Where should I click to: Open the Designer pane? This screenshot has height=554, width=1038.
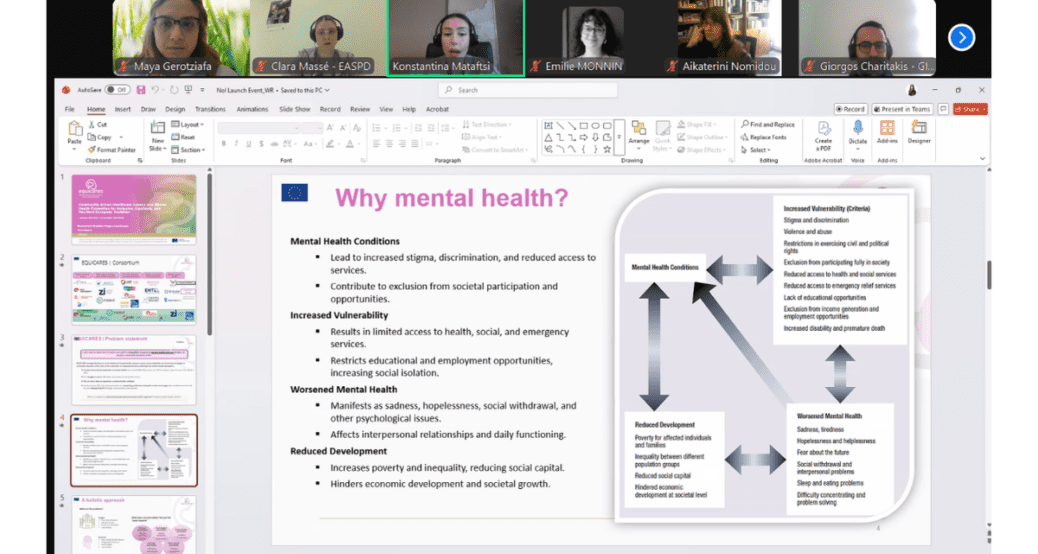click(x=918, y=131)
